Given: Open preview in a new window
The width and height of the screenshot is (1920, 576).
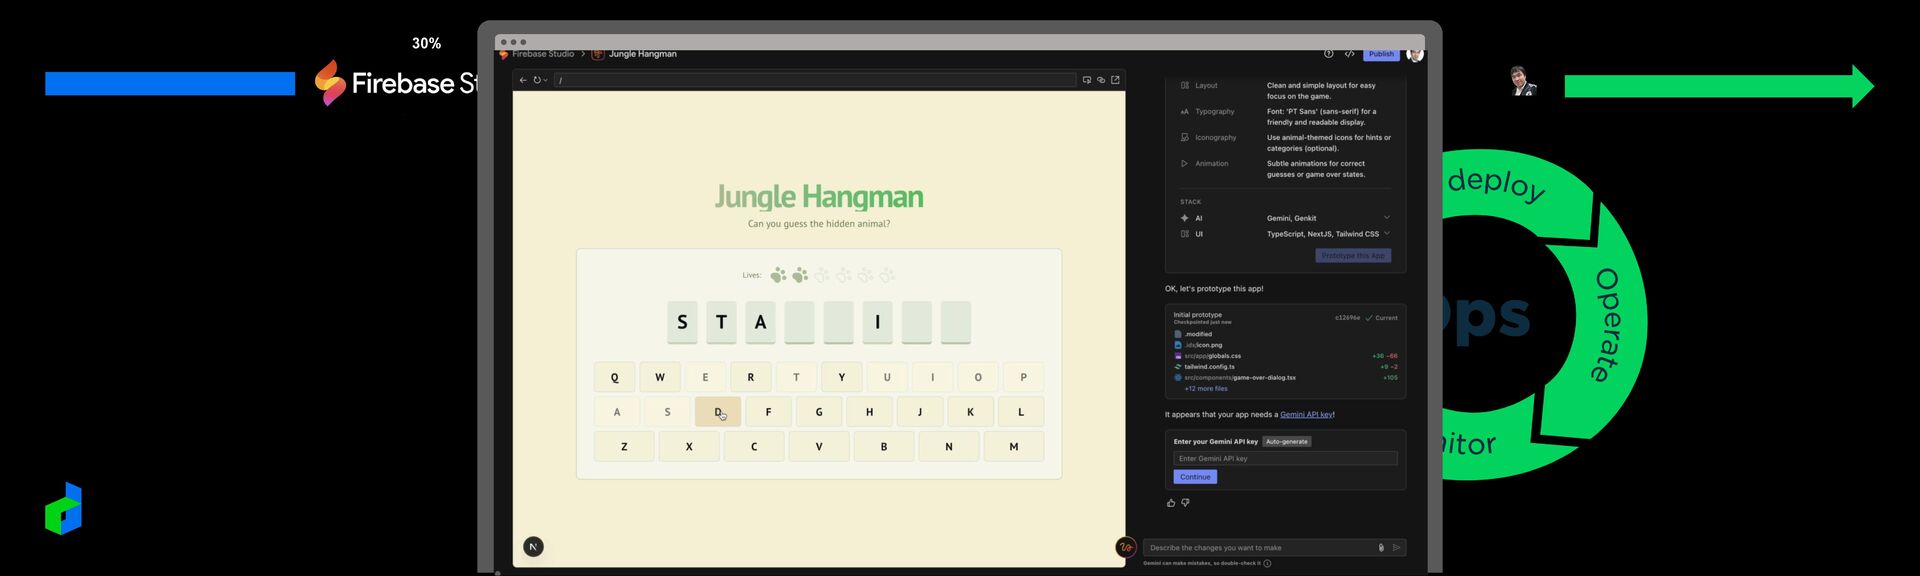Looking at the screenshot, I should (x=1115, y=80).
